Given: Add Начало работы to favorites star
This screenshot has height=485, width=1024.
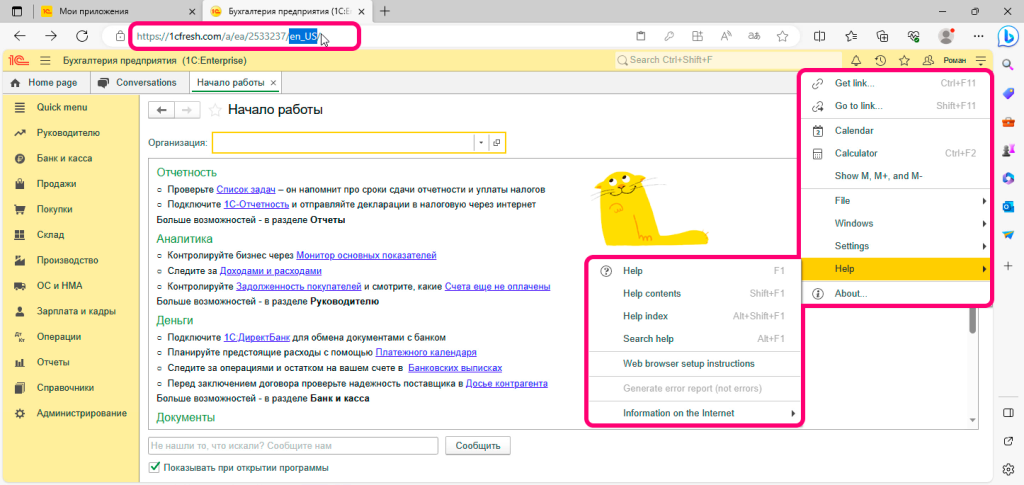Looking at the screenshot, I should point(214,110).
